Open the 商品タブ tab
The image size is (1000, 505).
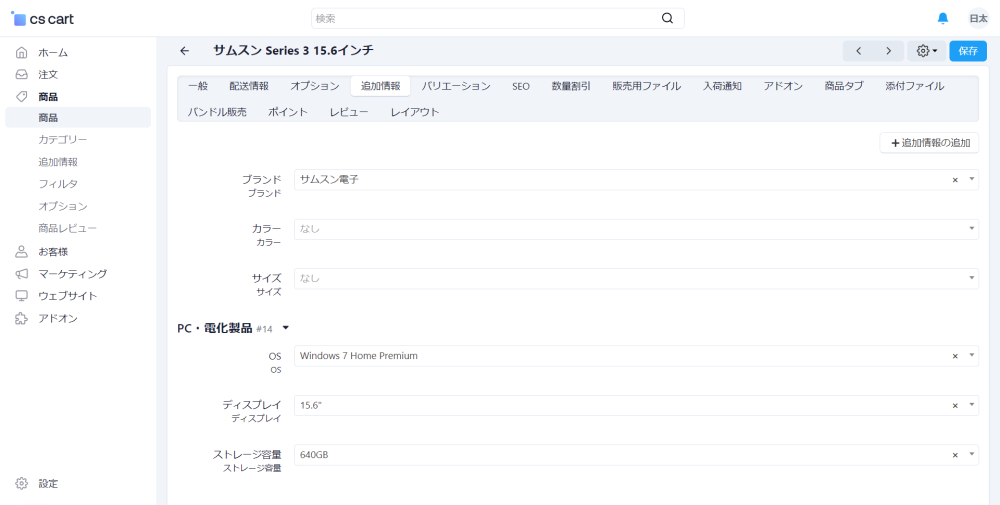coord(843,86)
